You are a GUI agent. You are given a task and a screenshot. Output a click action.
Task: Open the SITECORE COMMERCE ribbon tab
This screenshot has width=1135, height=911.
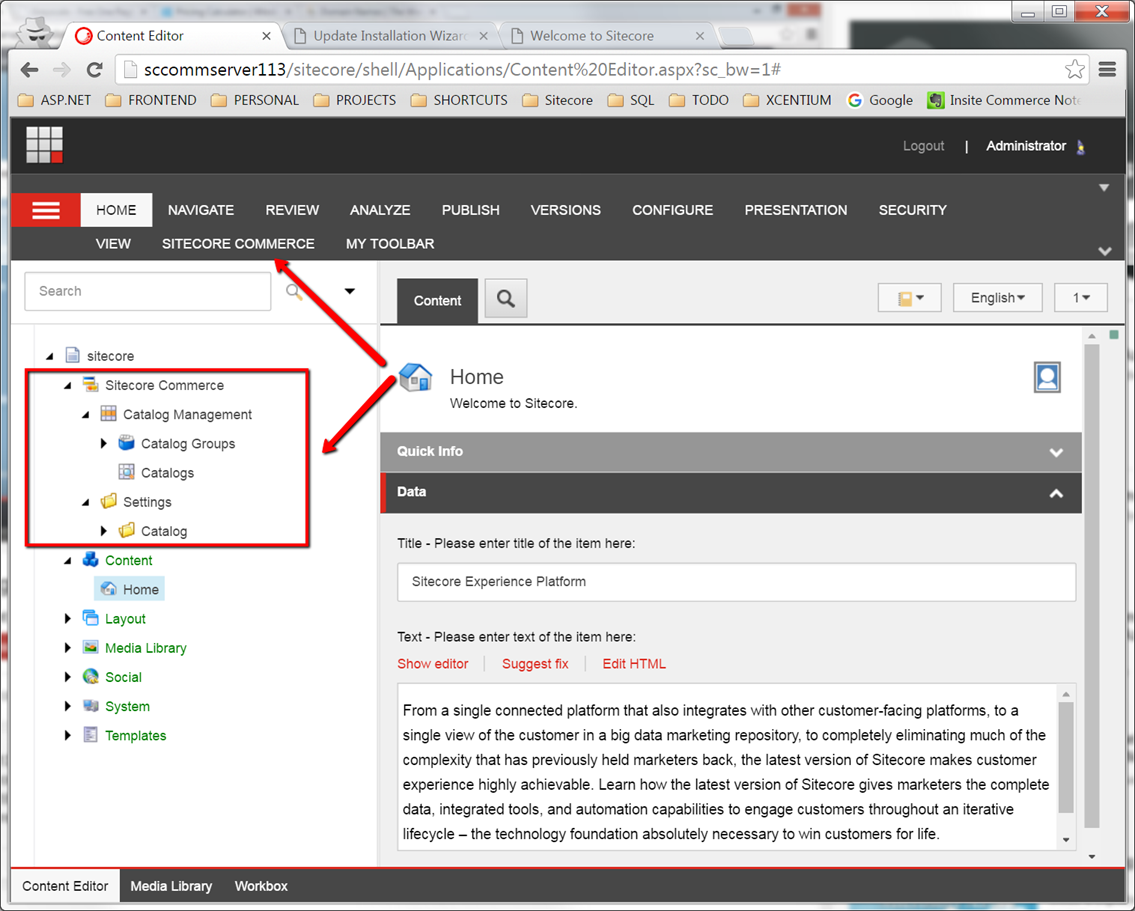tap(238, 244)
